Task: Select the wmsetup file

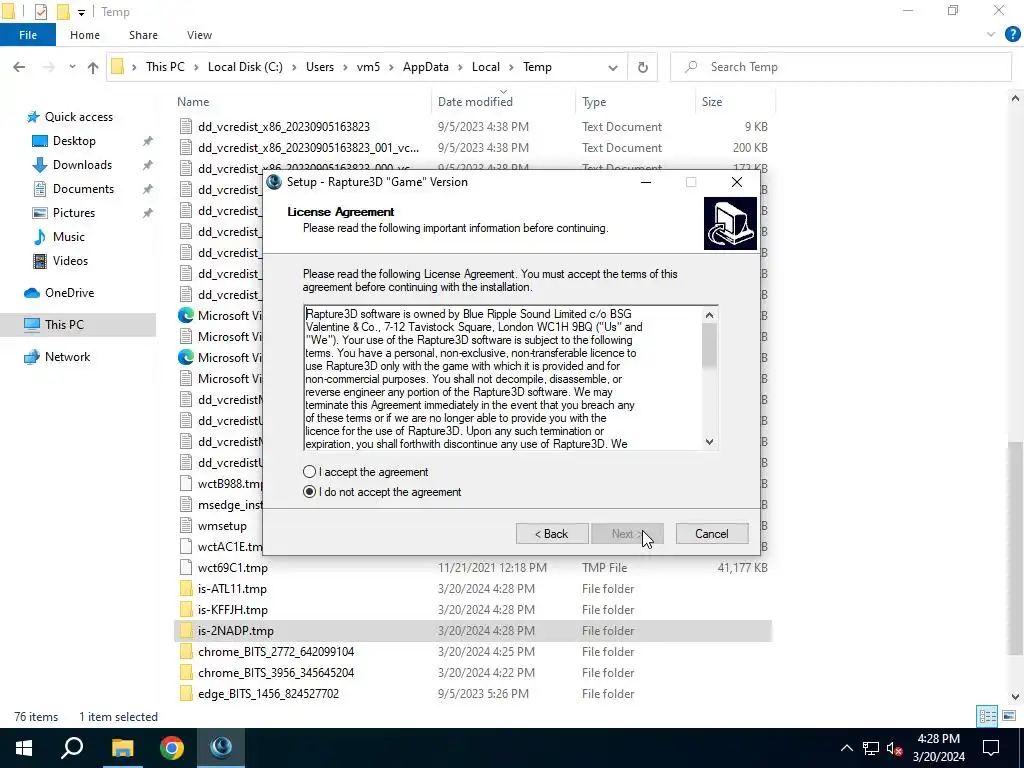Action: [222, 526]
